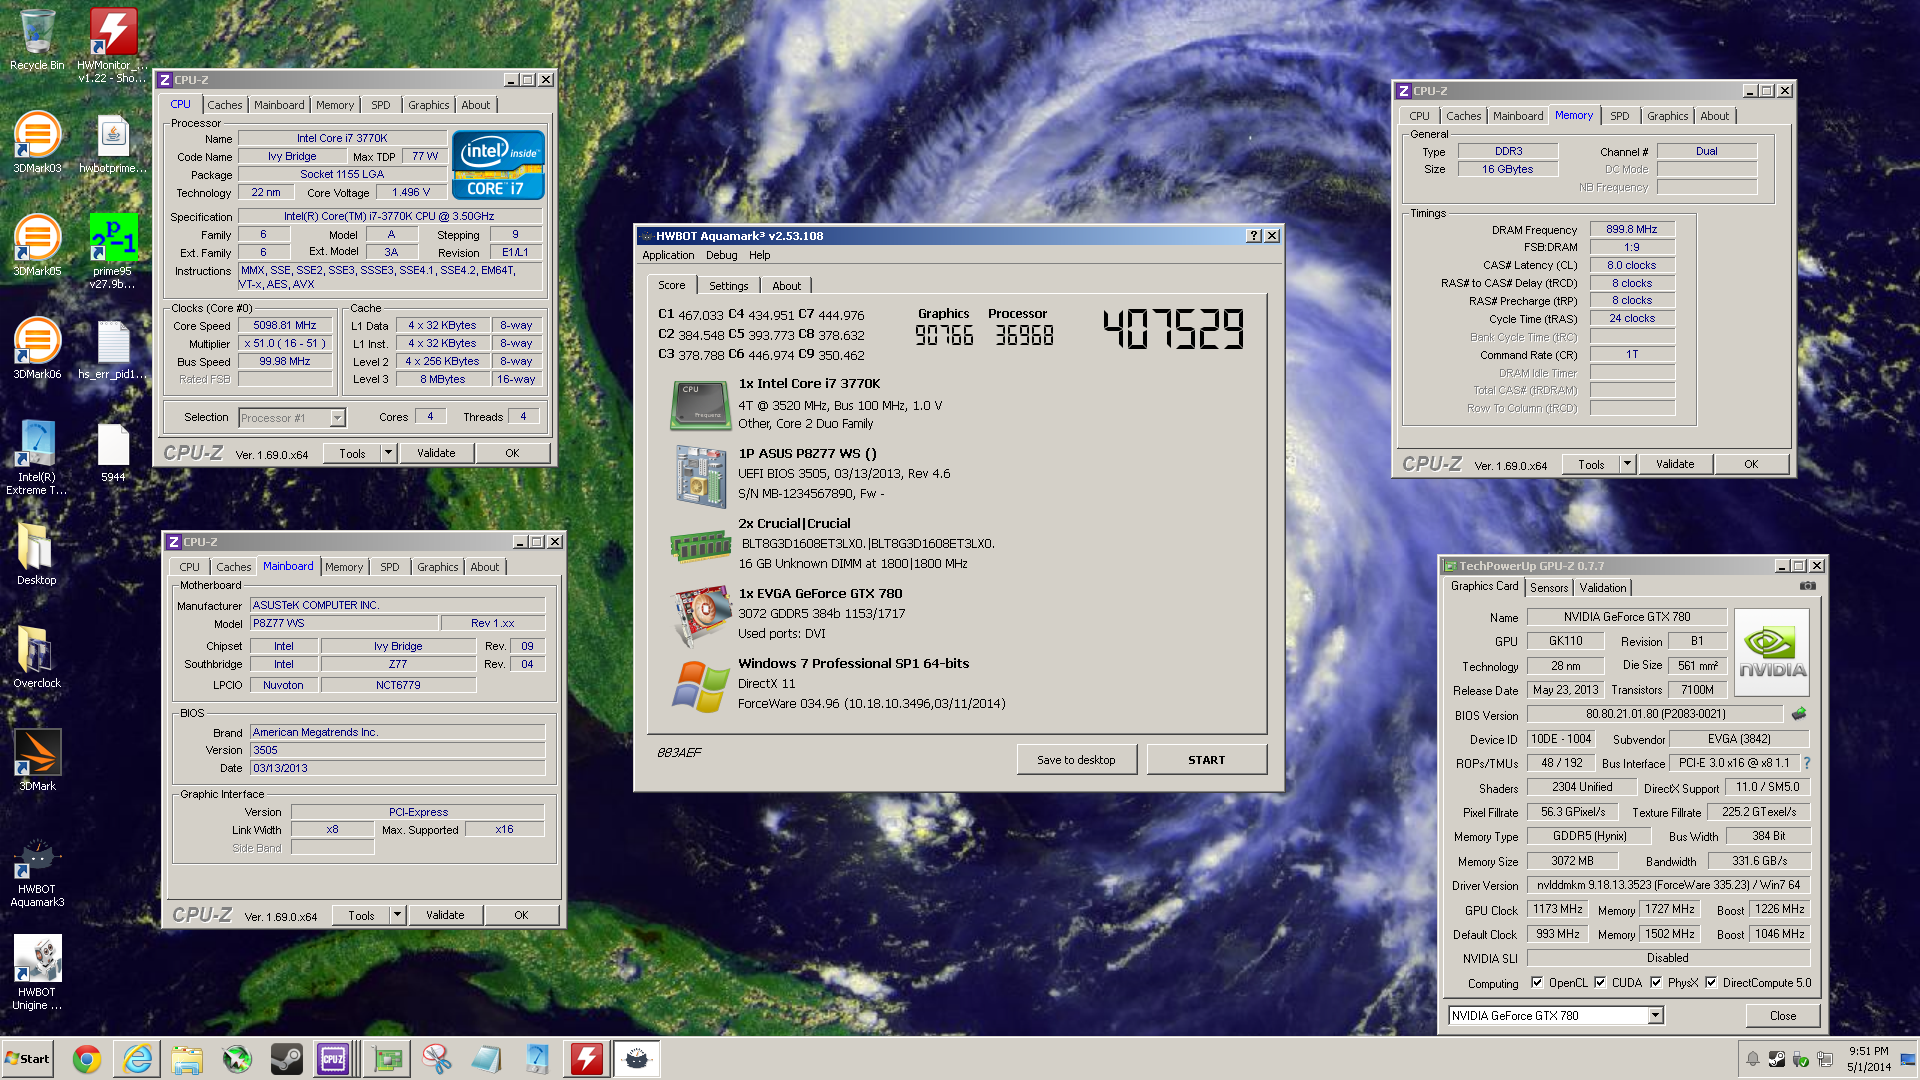Open the Windows Start button
The height and width of the screenshot is (1080, 1920).
[x=28, y=1059]
